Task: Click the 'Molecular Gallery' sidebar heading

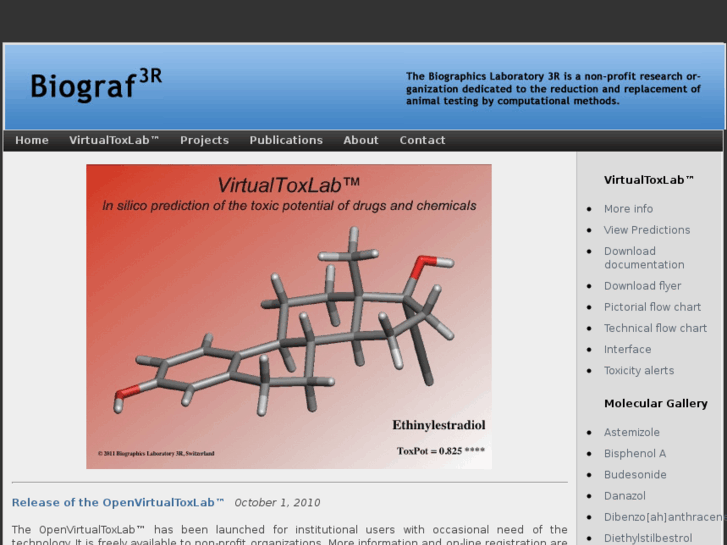Action: [x=656, y=404]
